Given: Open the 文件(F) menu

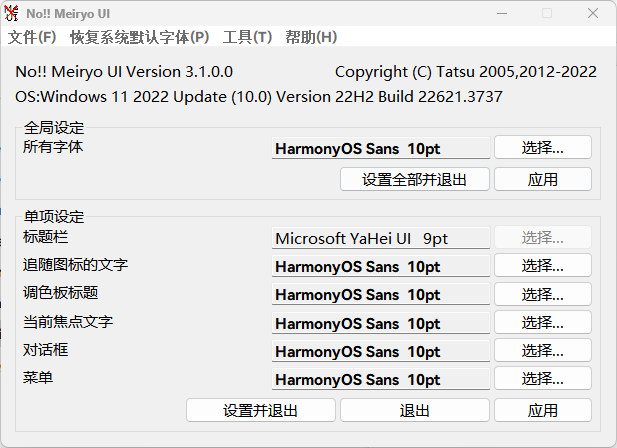Looking at the screenshot, I should coord(32,37).
